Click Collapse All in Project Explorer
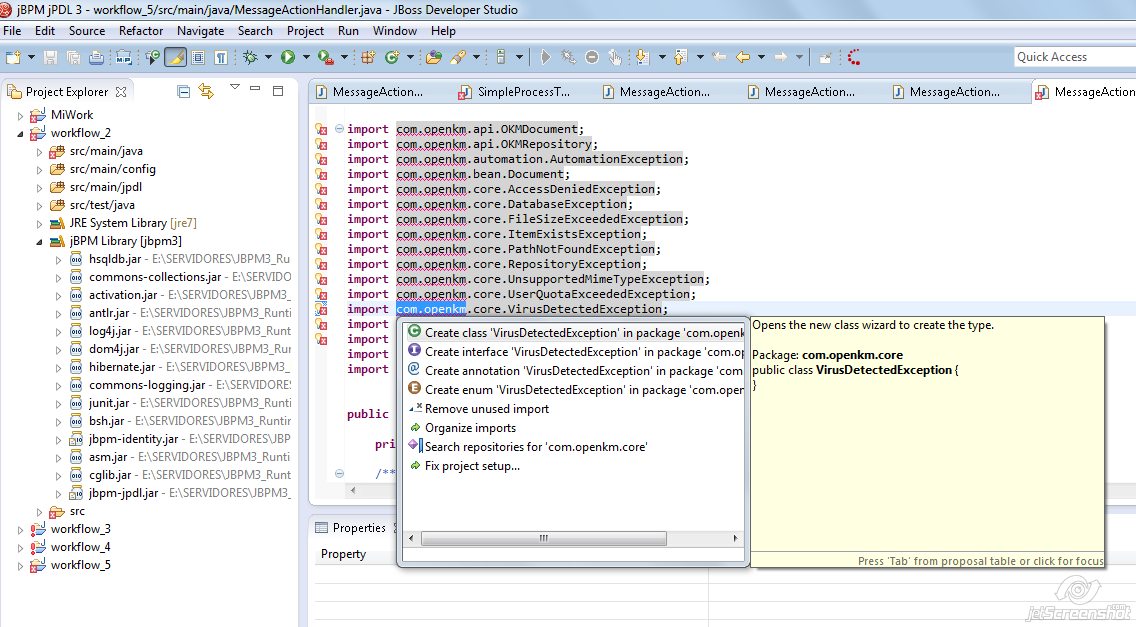This screenshot has width=1136, height=627. pos(183,91)
